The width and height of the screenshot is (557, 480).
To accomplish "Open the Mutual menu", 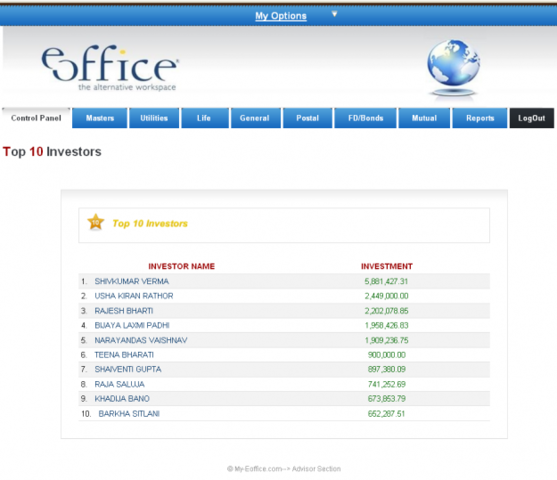I will [x=424, y=118].
